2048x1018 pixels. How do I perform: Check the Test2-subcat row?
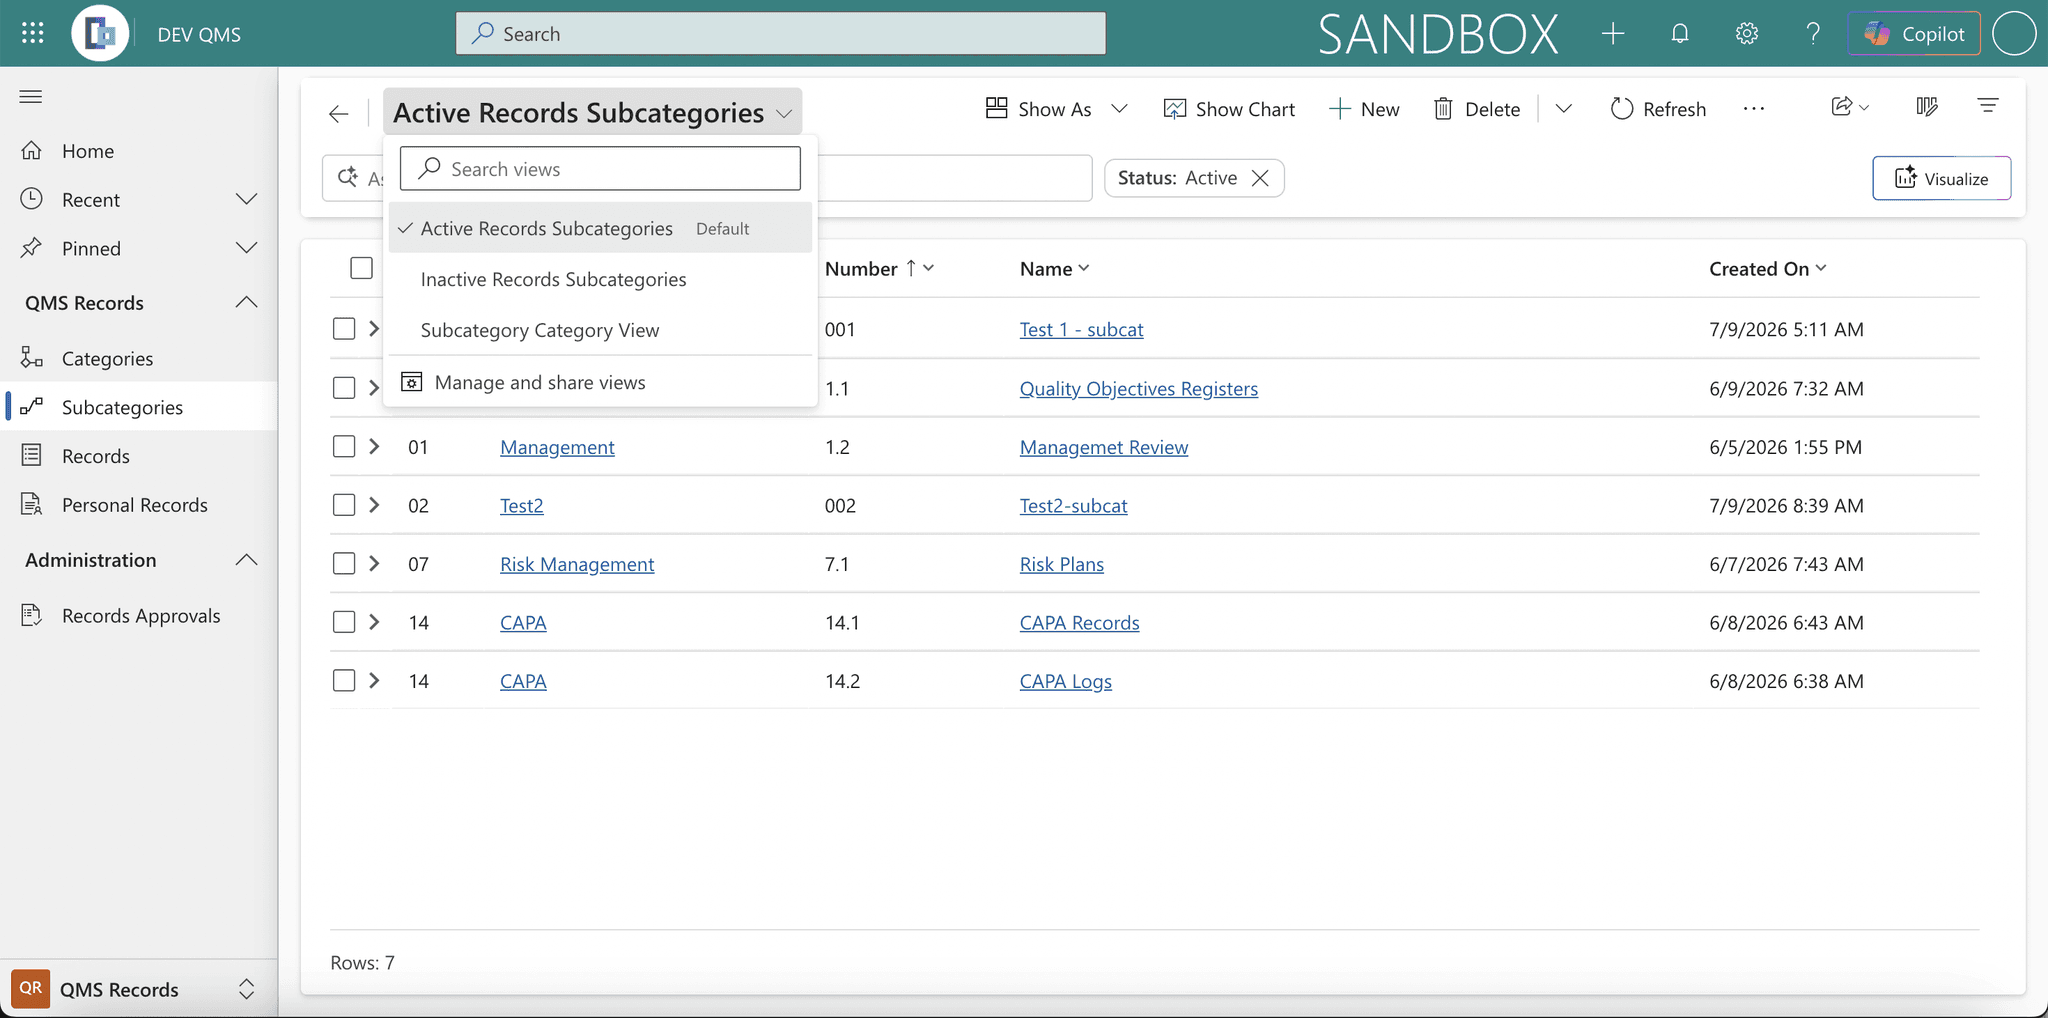pos(344,505)
